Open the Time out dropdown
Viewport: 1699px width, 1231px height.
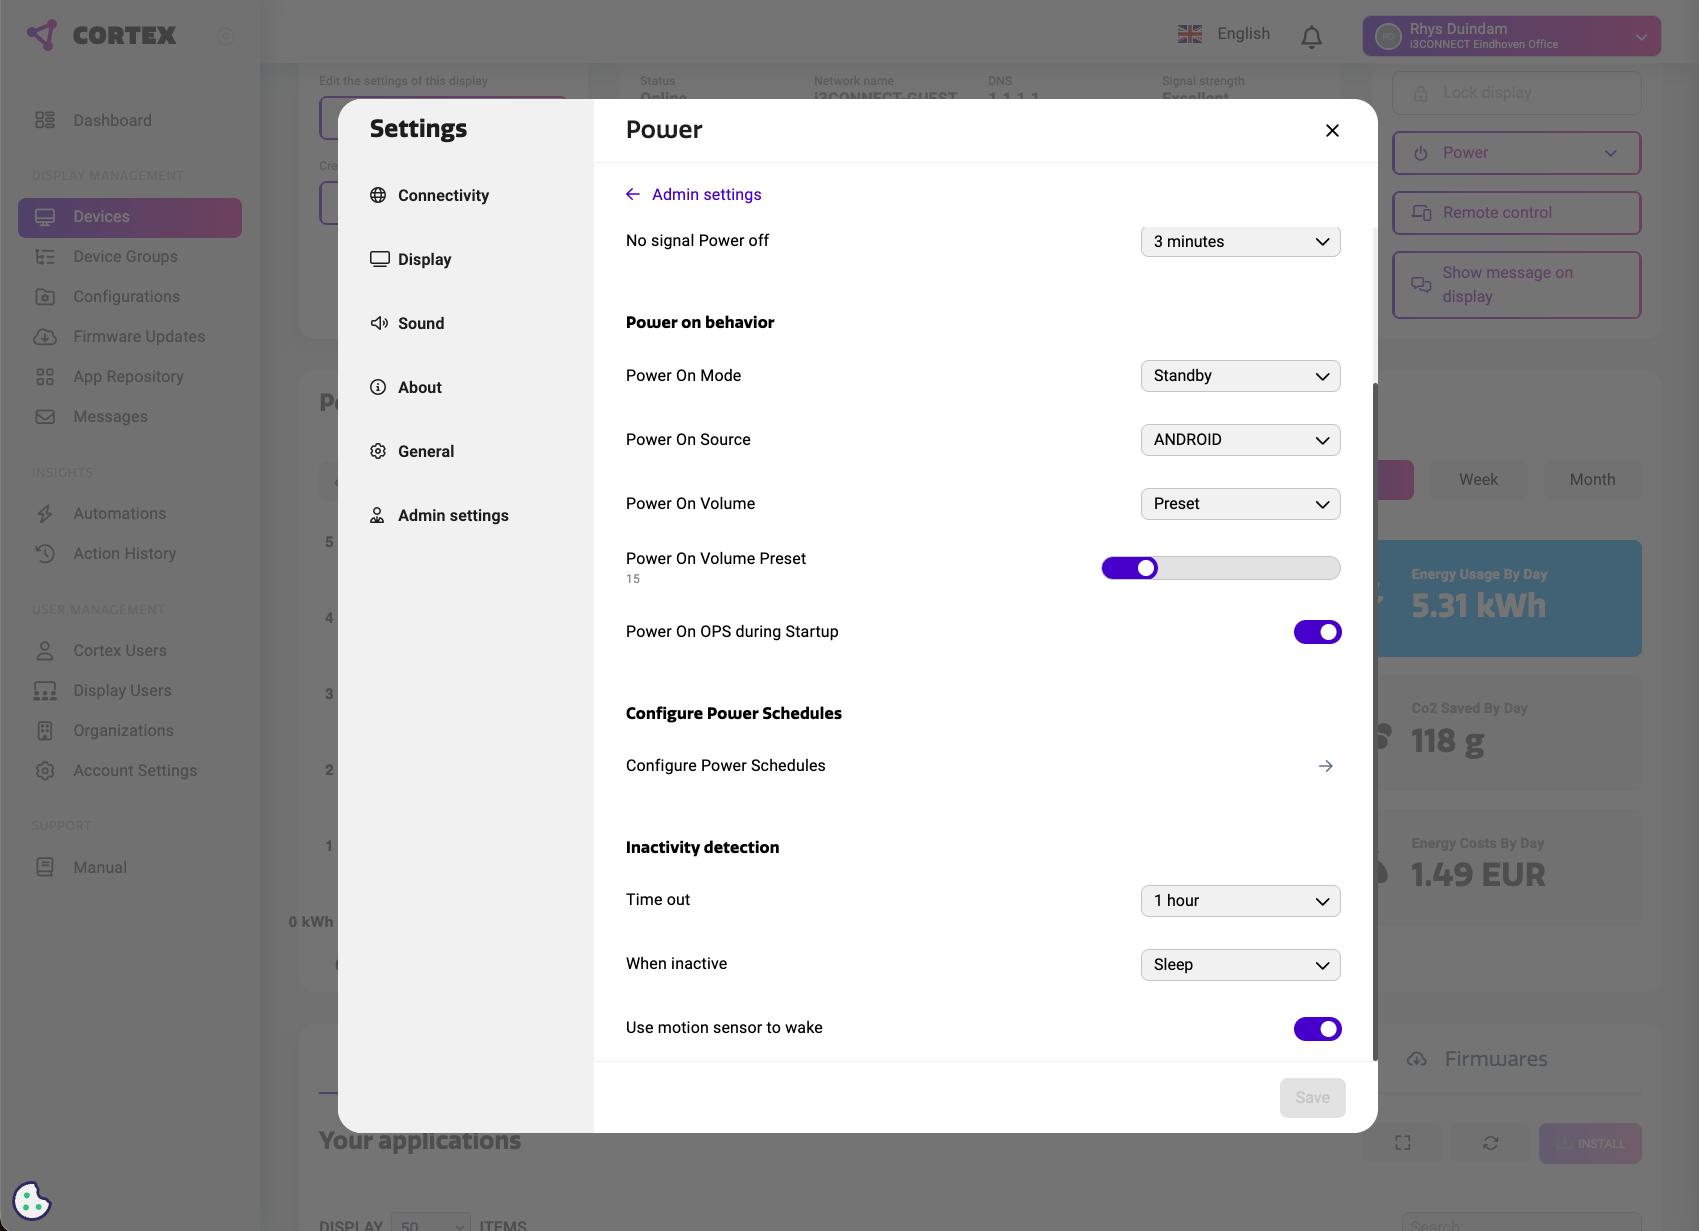coord(1240,901)
